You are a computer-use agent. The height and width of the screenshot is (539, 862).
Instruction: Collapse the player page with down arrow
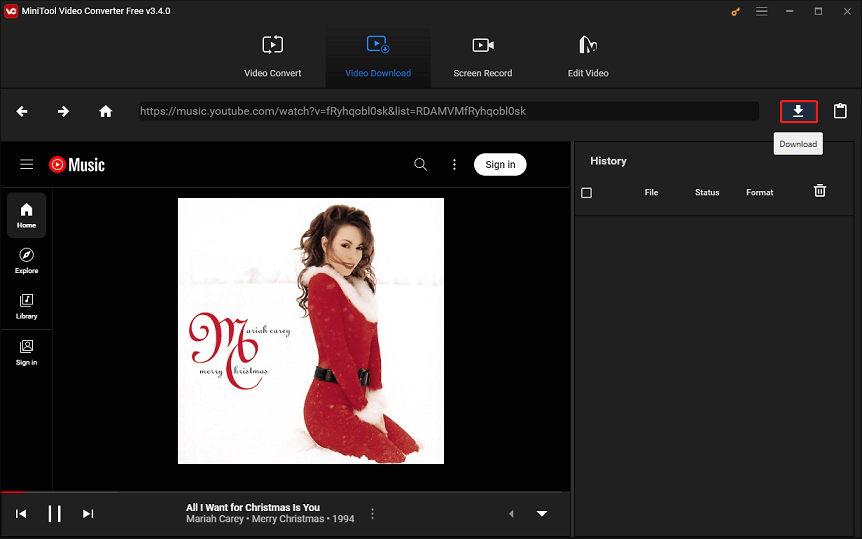coord(542,514)
